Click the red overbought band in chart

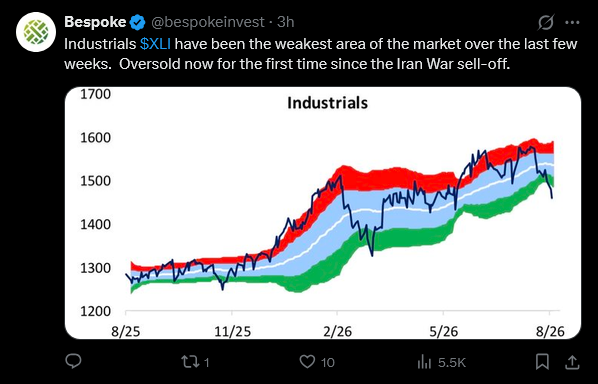397,178
